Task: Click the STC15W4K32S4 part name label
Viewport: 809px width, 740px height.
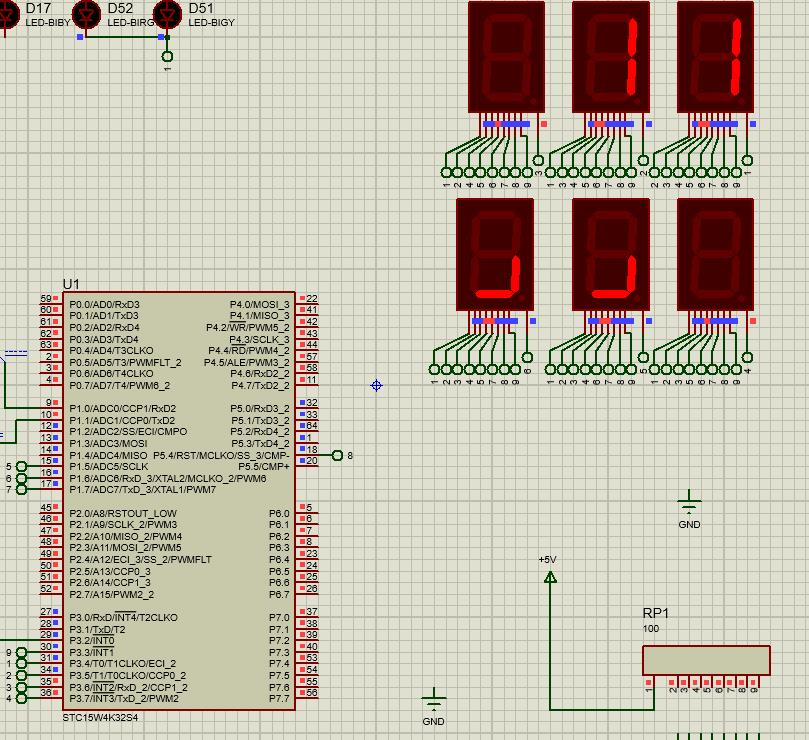Action: click(100, 717)
